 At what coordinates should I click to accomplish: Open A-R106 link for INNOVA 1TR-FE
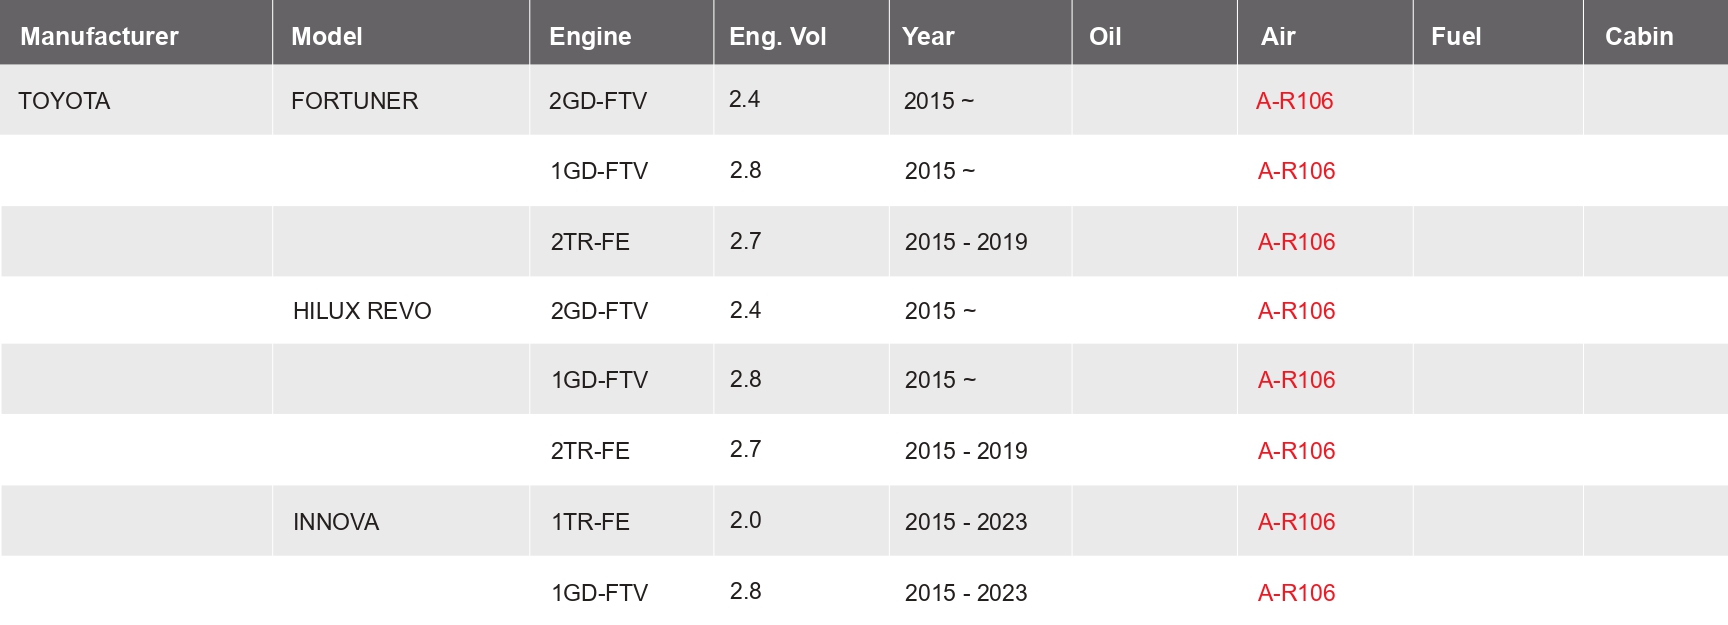coord(1297,522)
